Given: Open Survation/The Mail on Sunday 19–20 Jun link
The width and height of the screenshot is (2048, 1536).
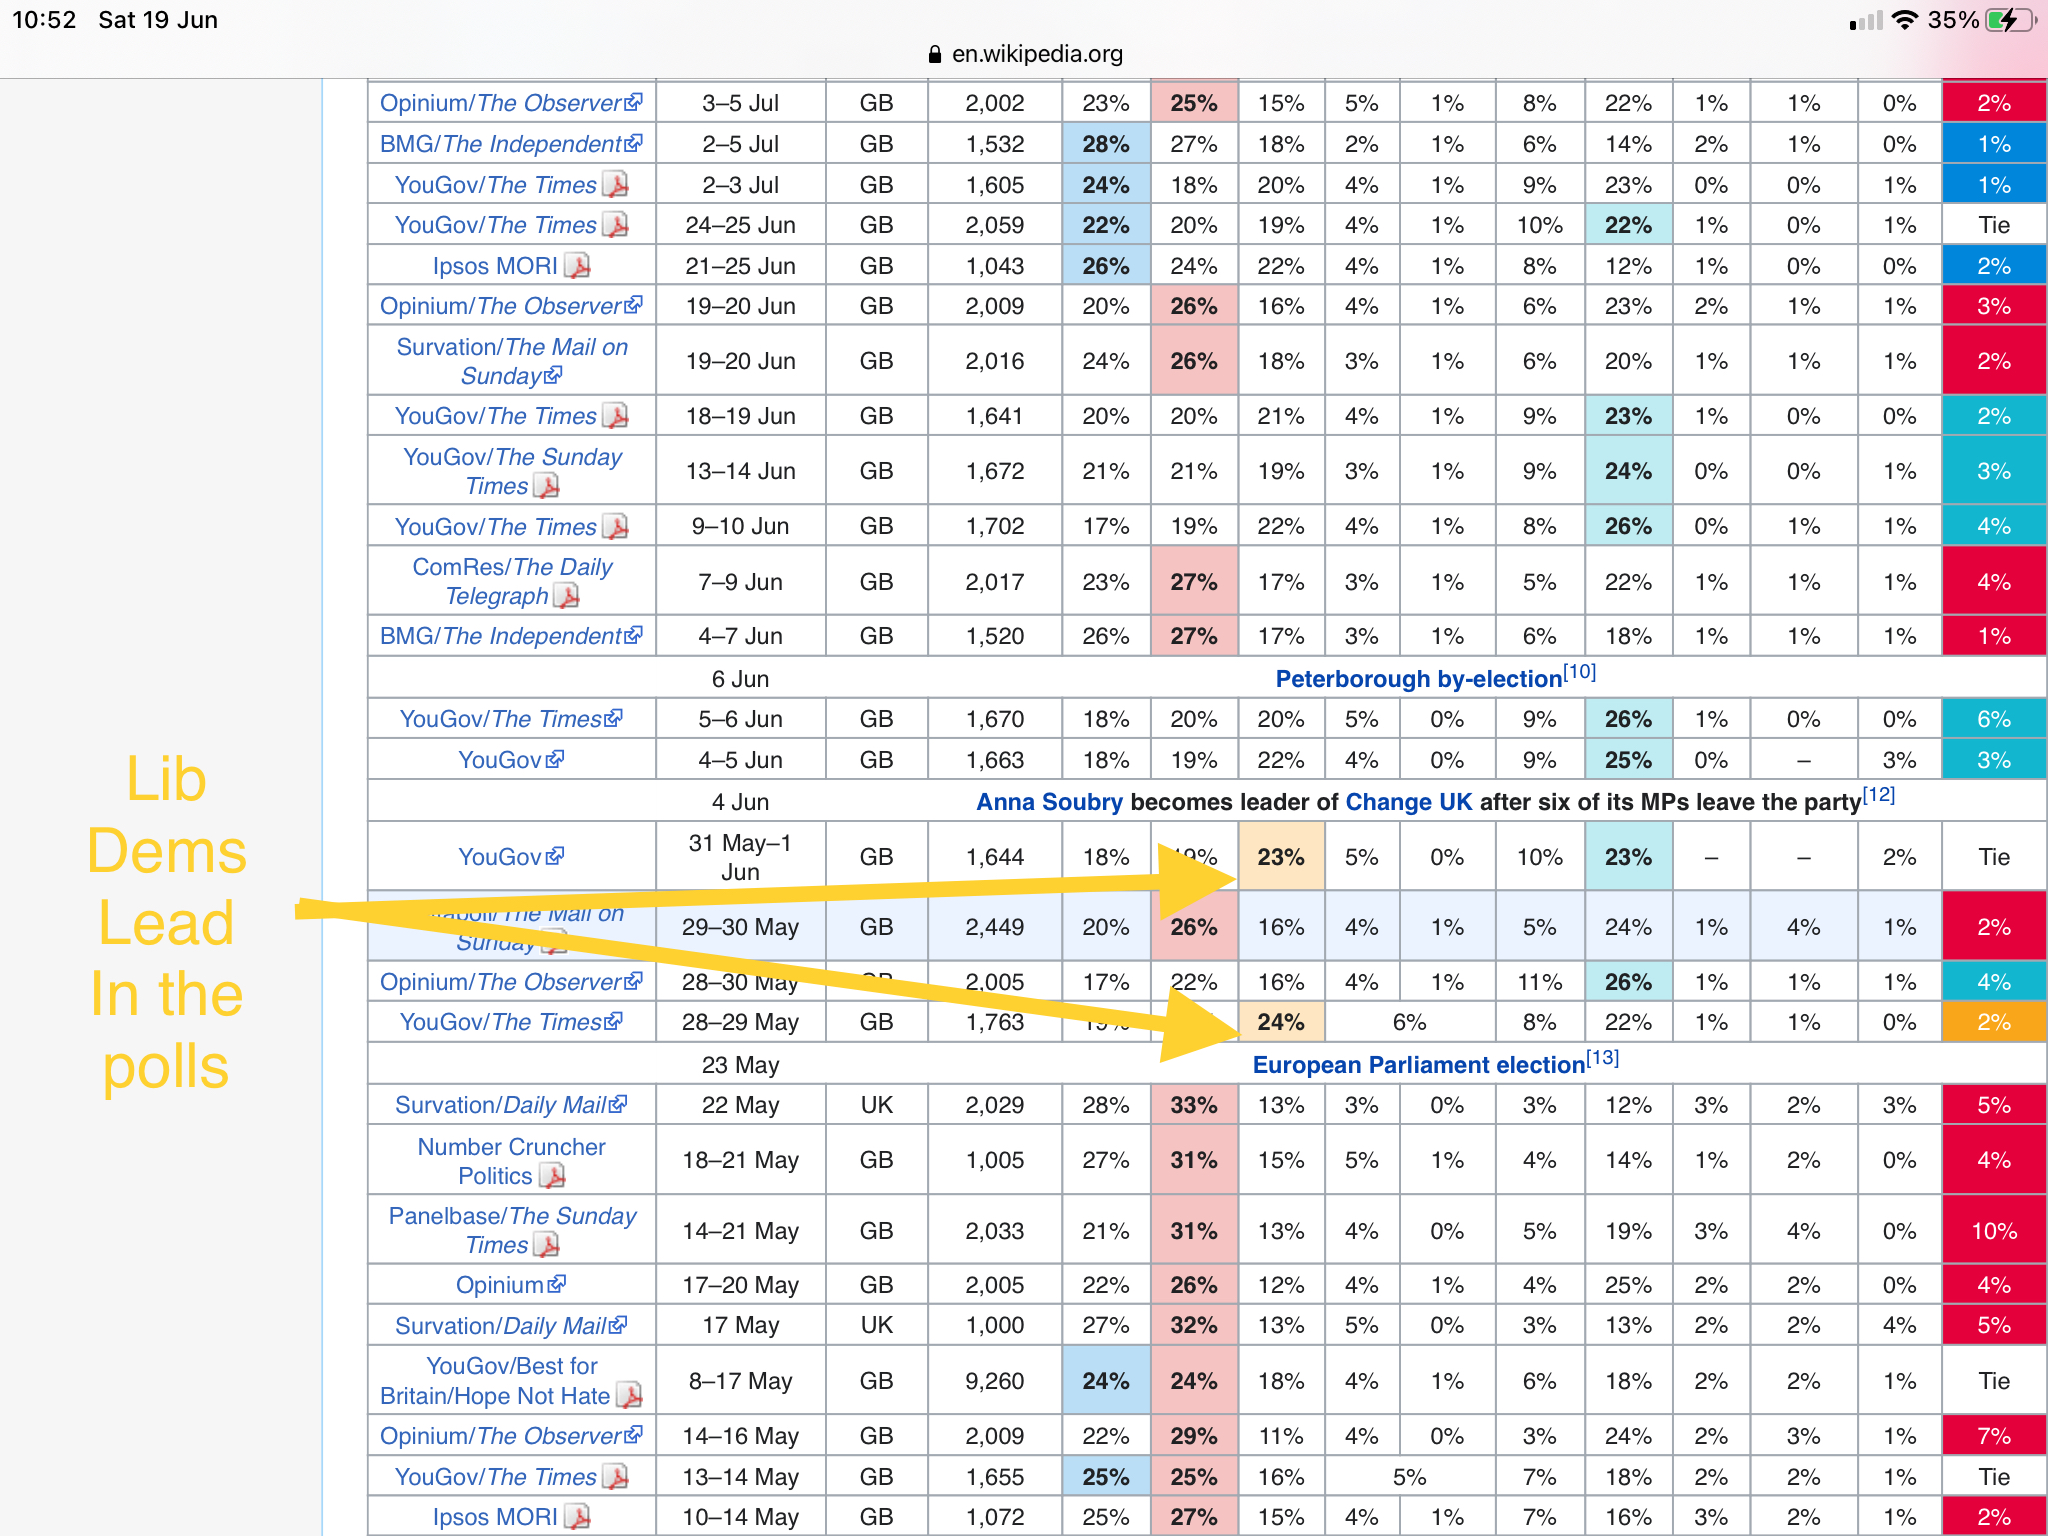Looking at the screenshot, I should (512, 361).
